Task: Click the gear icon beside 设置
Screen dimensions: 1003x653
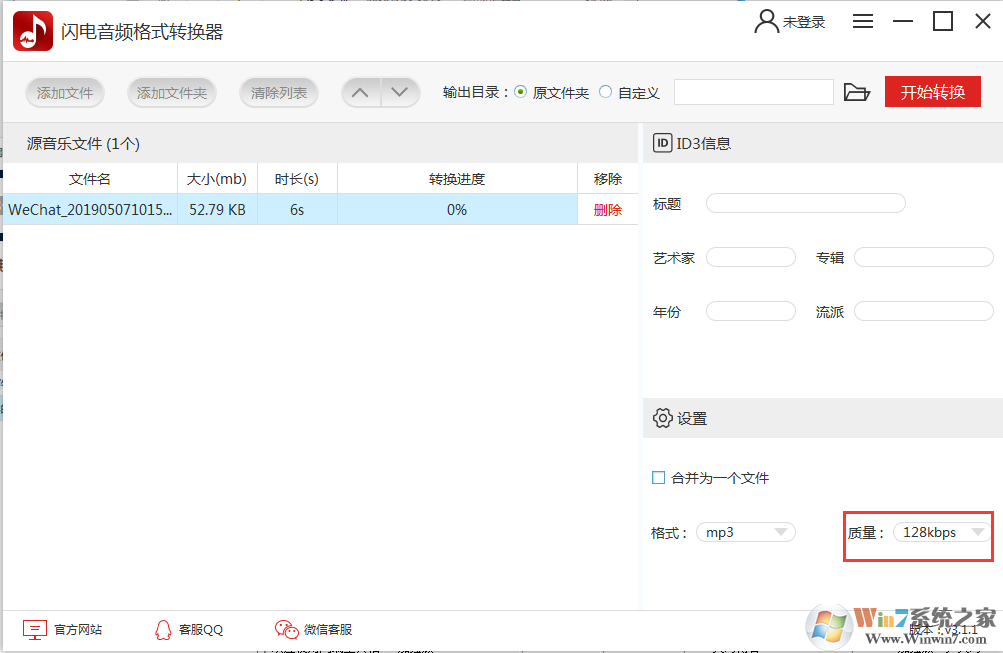Action: (661, 418)
